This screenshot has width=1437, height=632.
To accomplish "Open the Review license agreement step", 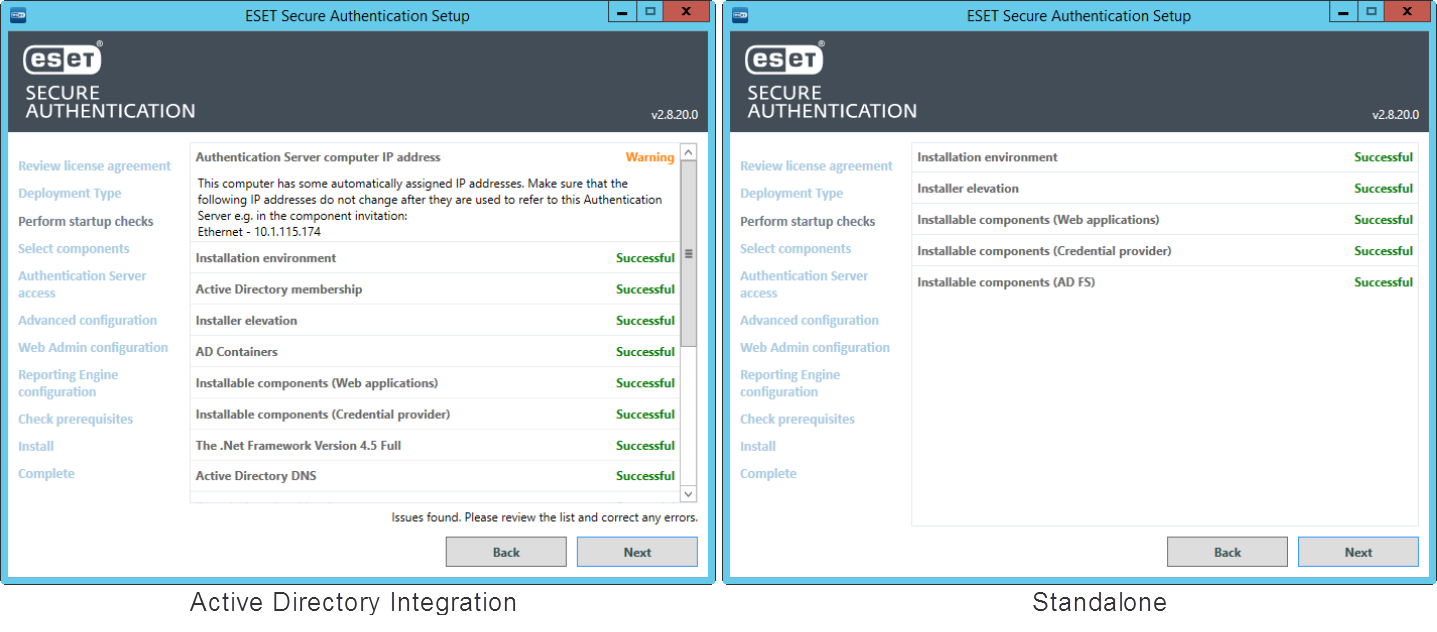I will click(x=94, y=166).
